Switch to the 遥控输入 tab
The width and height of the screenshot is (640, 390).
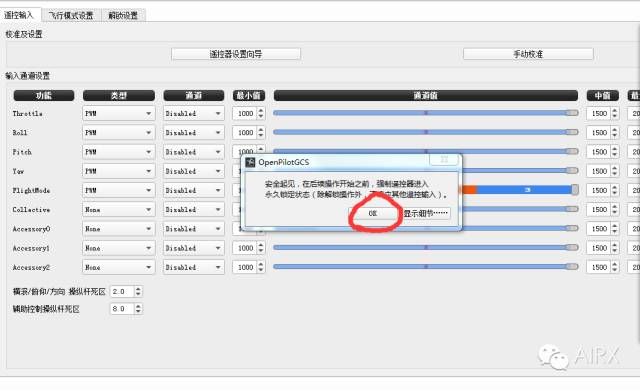[x=18, y=15]
